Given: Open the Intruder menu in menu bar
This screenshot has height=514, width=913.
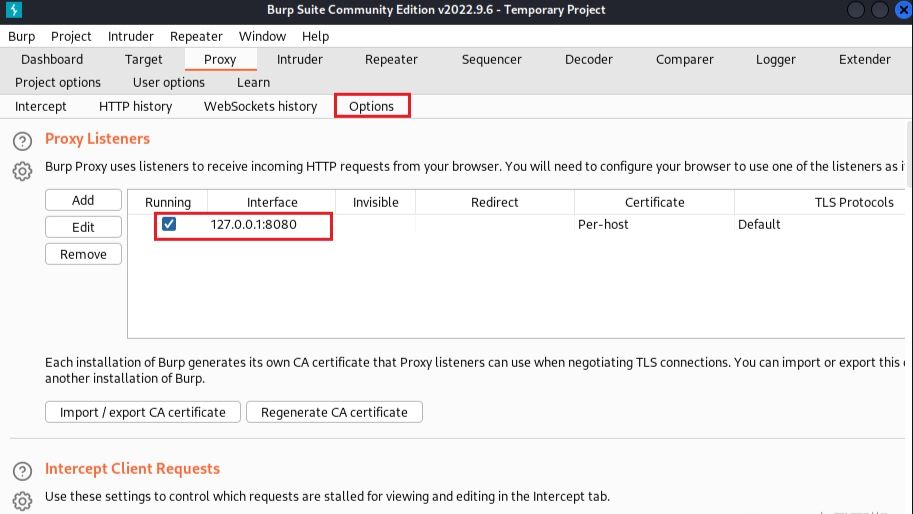Looking at the screenshot, I should [130, 36].
